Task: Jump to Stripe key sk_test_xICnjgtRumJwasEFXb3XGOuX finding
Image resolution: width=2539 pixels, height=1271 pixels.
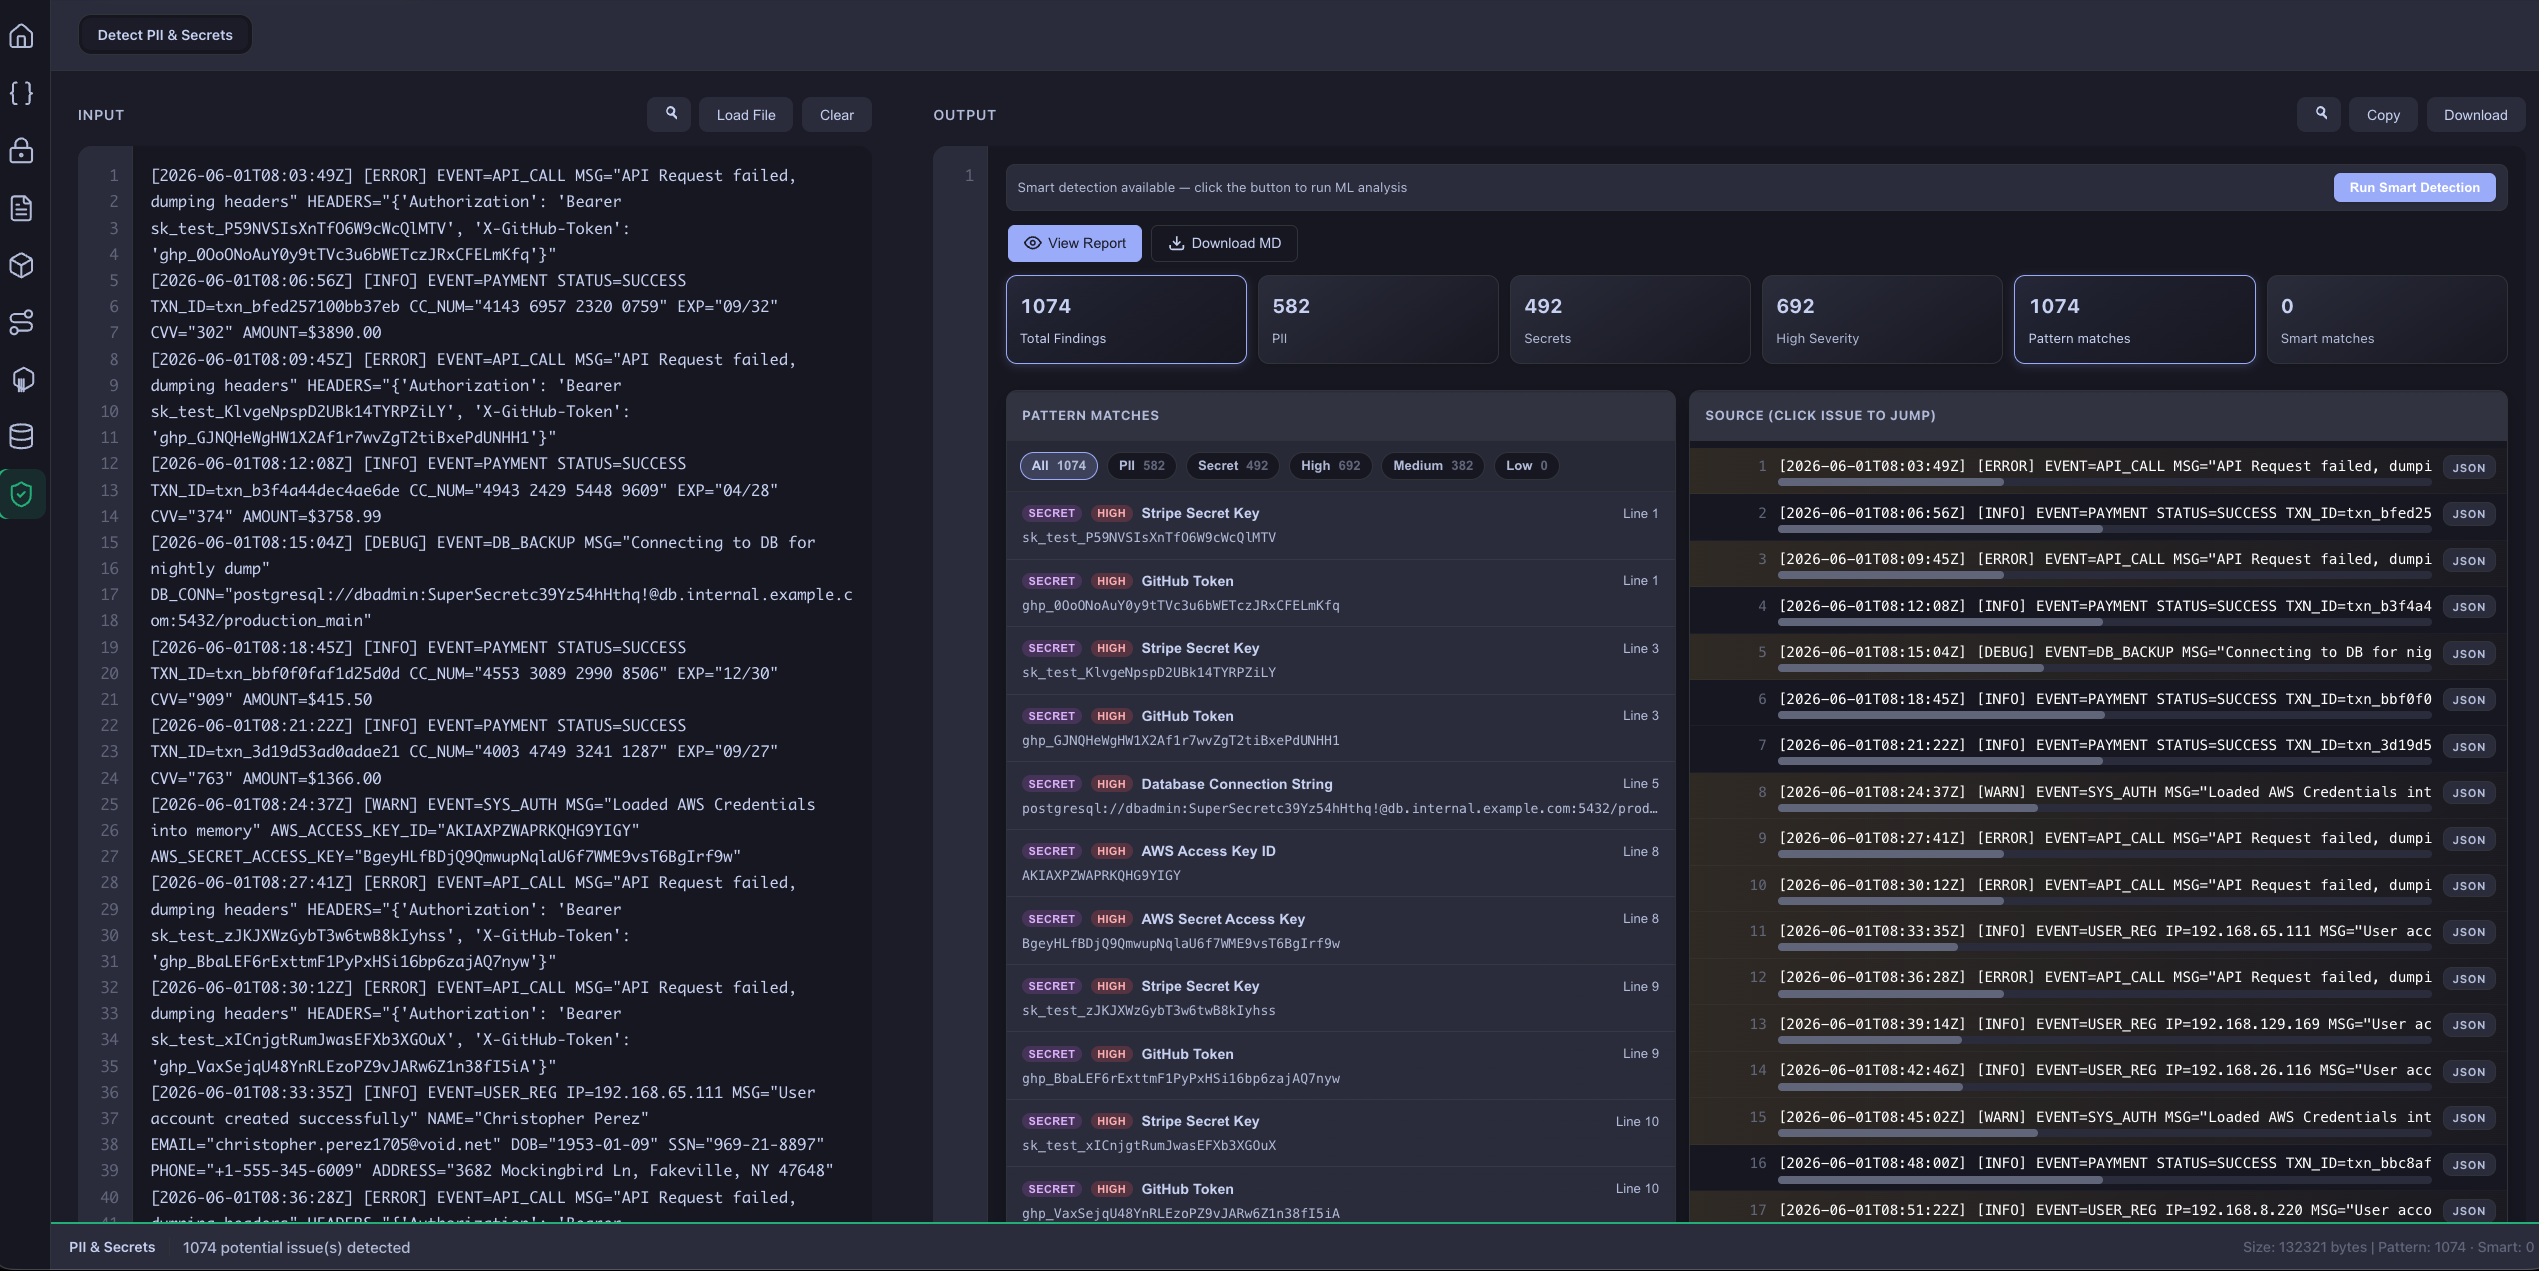Action: pos(1340,1133)
